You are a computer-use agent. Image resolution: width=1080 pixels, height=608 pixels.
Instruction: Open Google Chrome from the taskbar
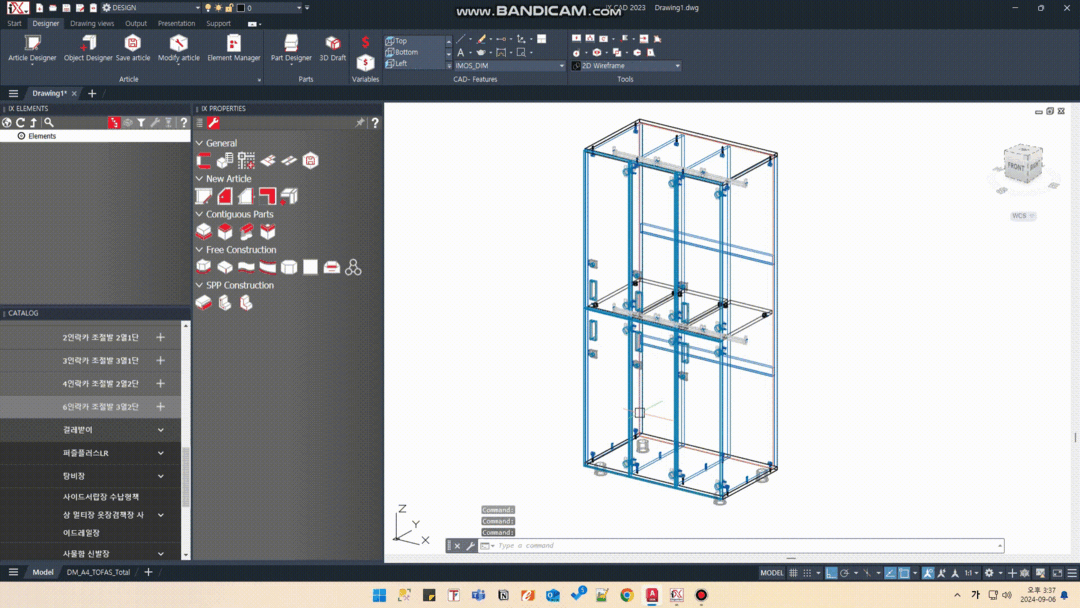point(627,595)
